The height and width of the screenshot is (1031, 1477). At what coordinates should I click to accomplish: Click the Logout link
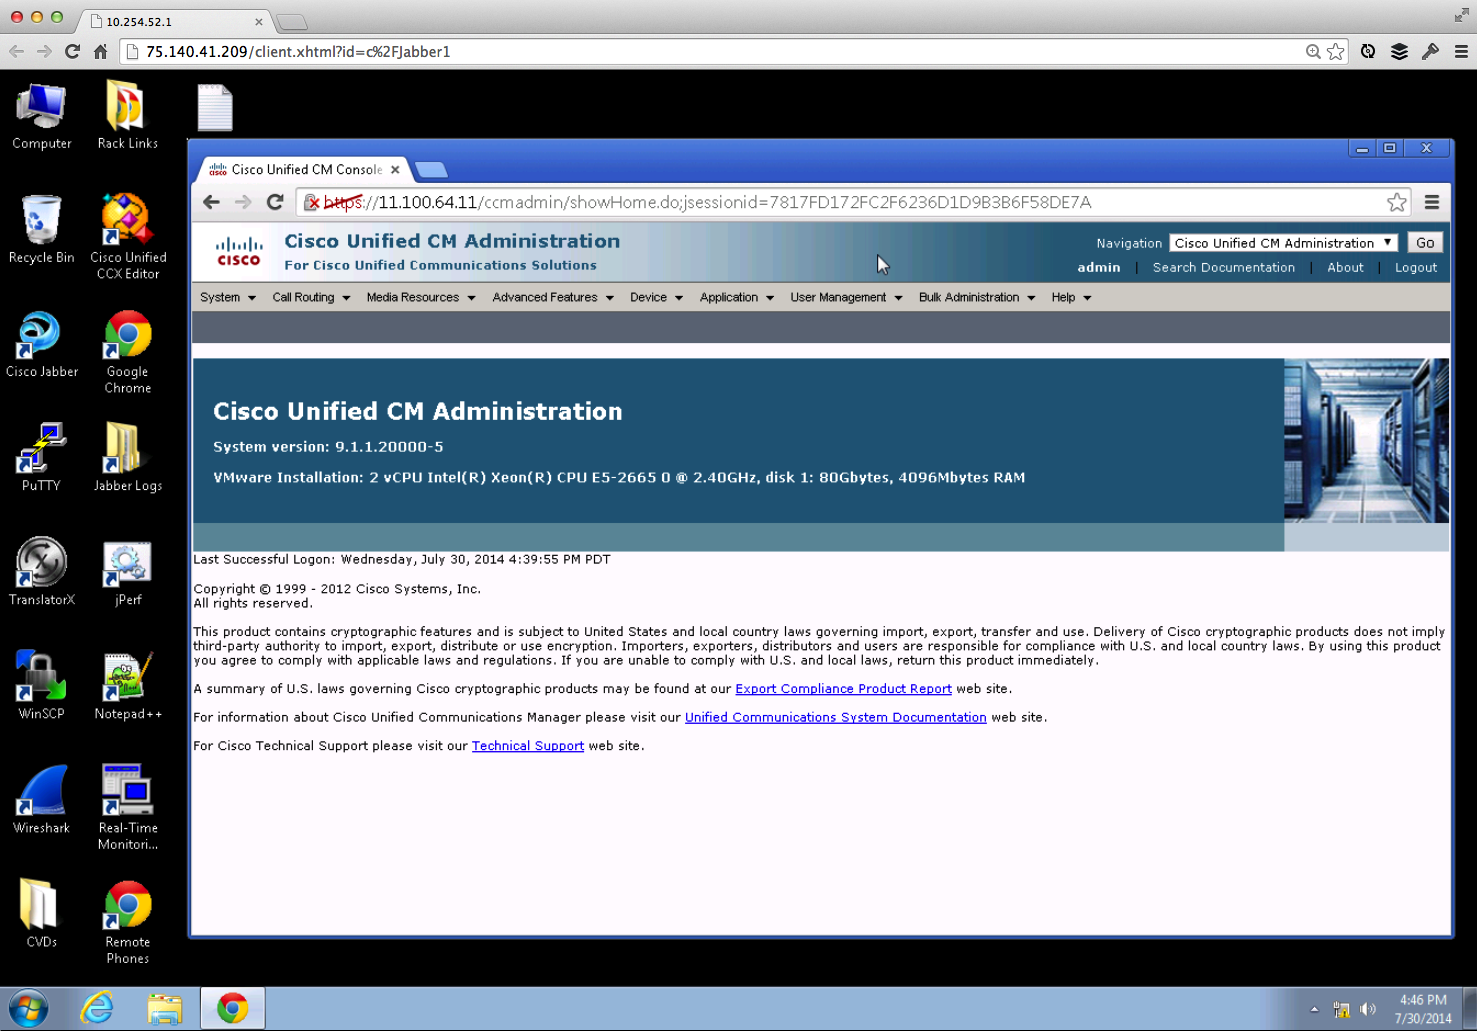point(1415,267)
